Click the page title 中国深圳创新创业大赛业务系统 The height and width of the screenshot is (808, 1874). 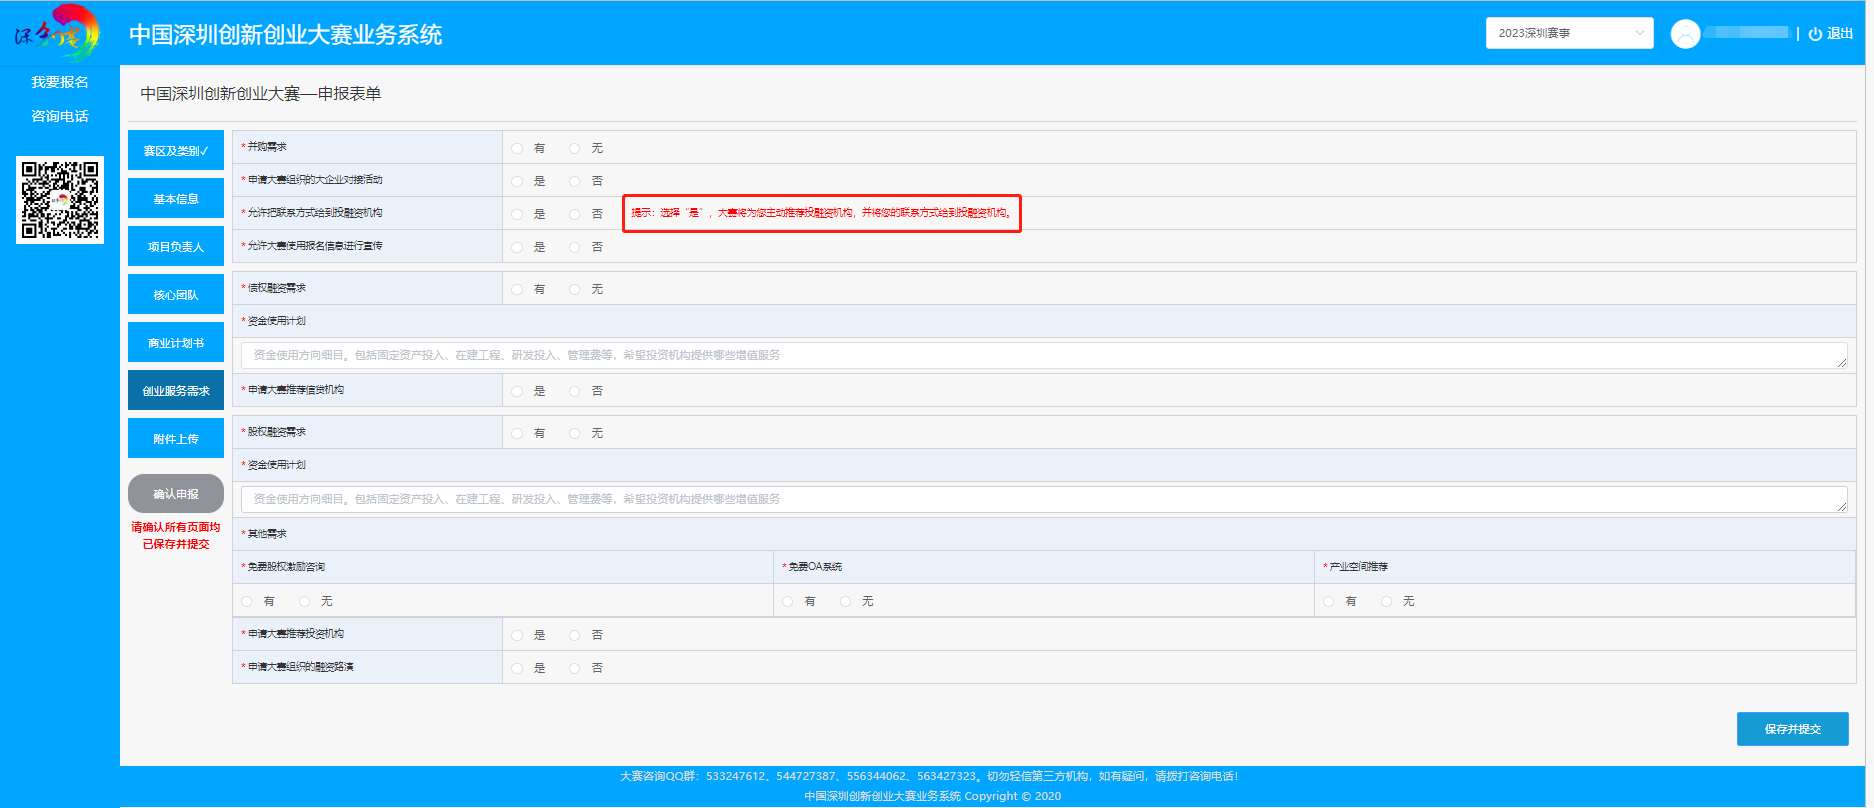coord(286,35)
